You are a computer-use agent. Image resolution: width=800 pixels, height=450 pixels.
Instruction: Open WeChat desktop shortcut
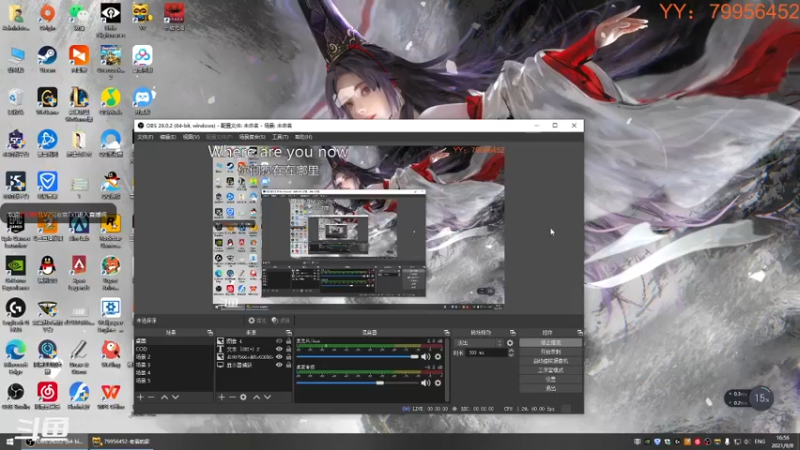[x=79, y=16]
